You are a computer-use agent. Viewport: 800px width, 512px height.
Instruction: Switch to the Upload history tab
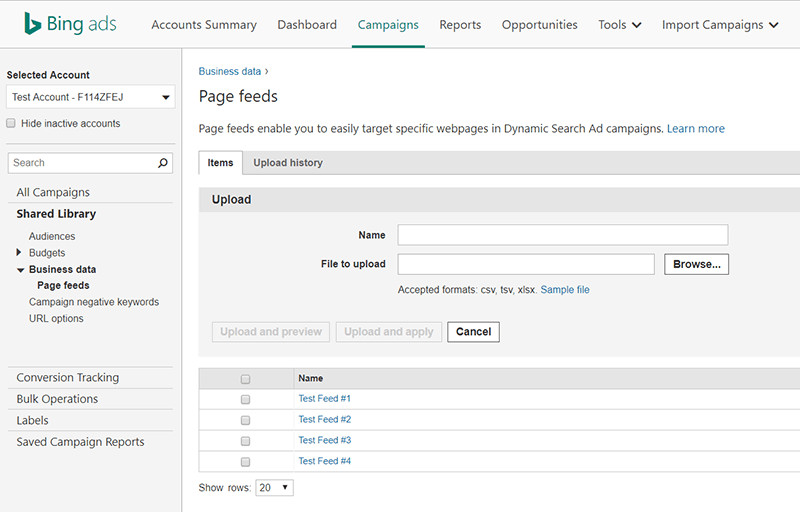(287, 163)
